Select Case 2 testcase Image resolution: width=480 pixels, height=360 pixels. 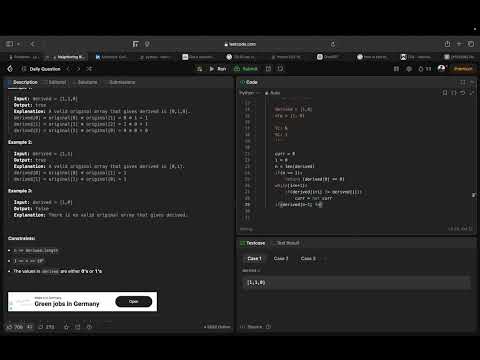[x=281, y=259]
